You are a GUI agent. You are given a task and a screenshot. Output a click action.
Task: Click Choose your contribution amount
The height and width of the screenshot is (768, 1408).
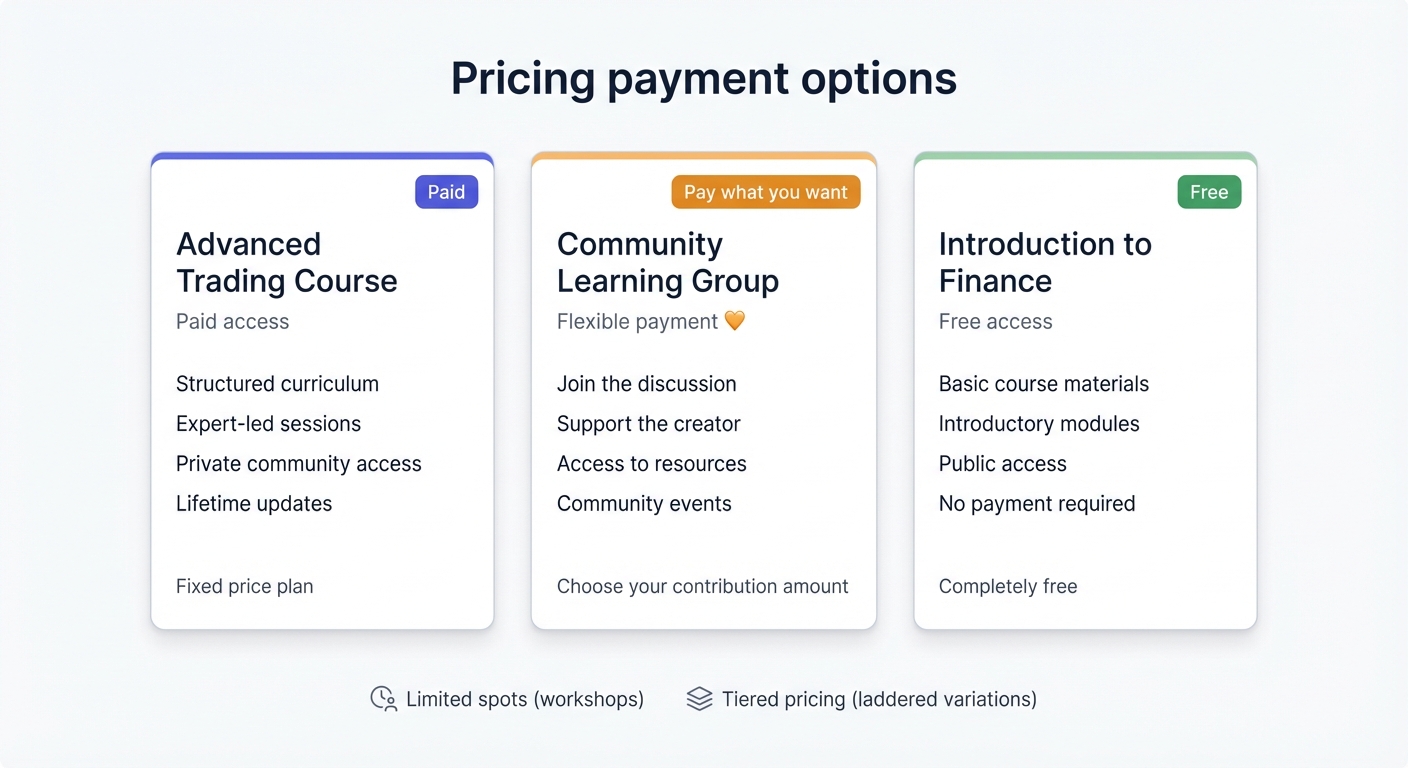click(703, 586)
